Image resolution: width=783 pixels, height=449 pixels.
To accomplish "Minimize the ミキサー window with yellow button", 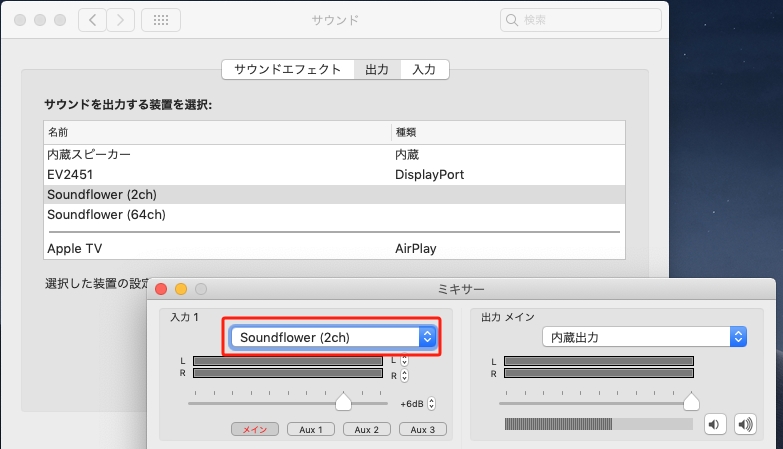I will 181,289.
